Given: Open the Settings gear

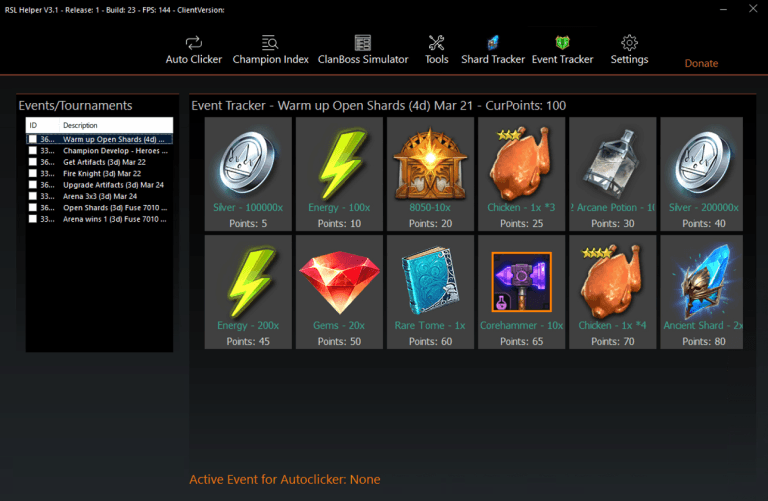Looking at the screenshot, I should coord(629,50).
